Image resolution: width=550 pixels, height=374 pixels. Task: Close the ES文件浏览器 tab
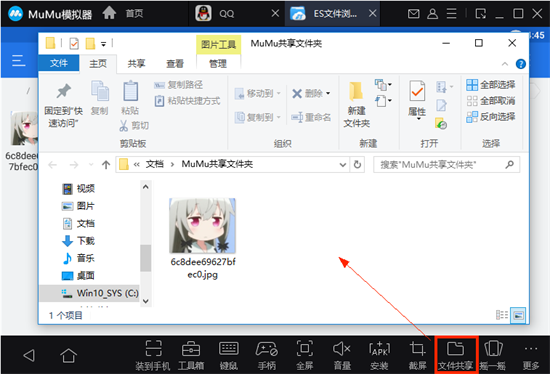pyautogui.click(x=373, y=13)
